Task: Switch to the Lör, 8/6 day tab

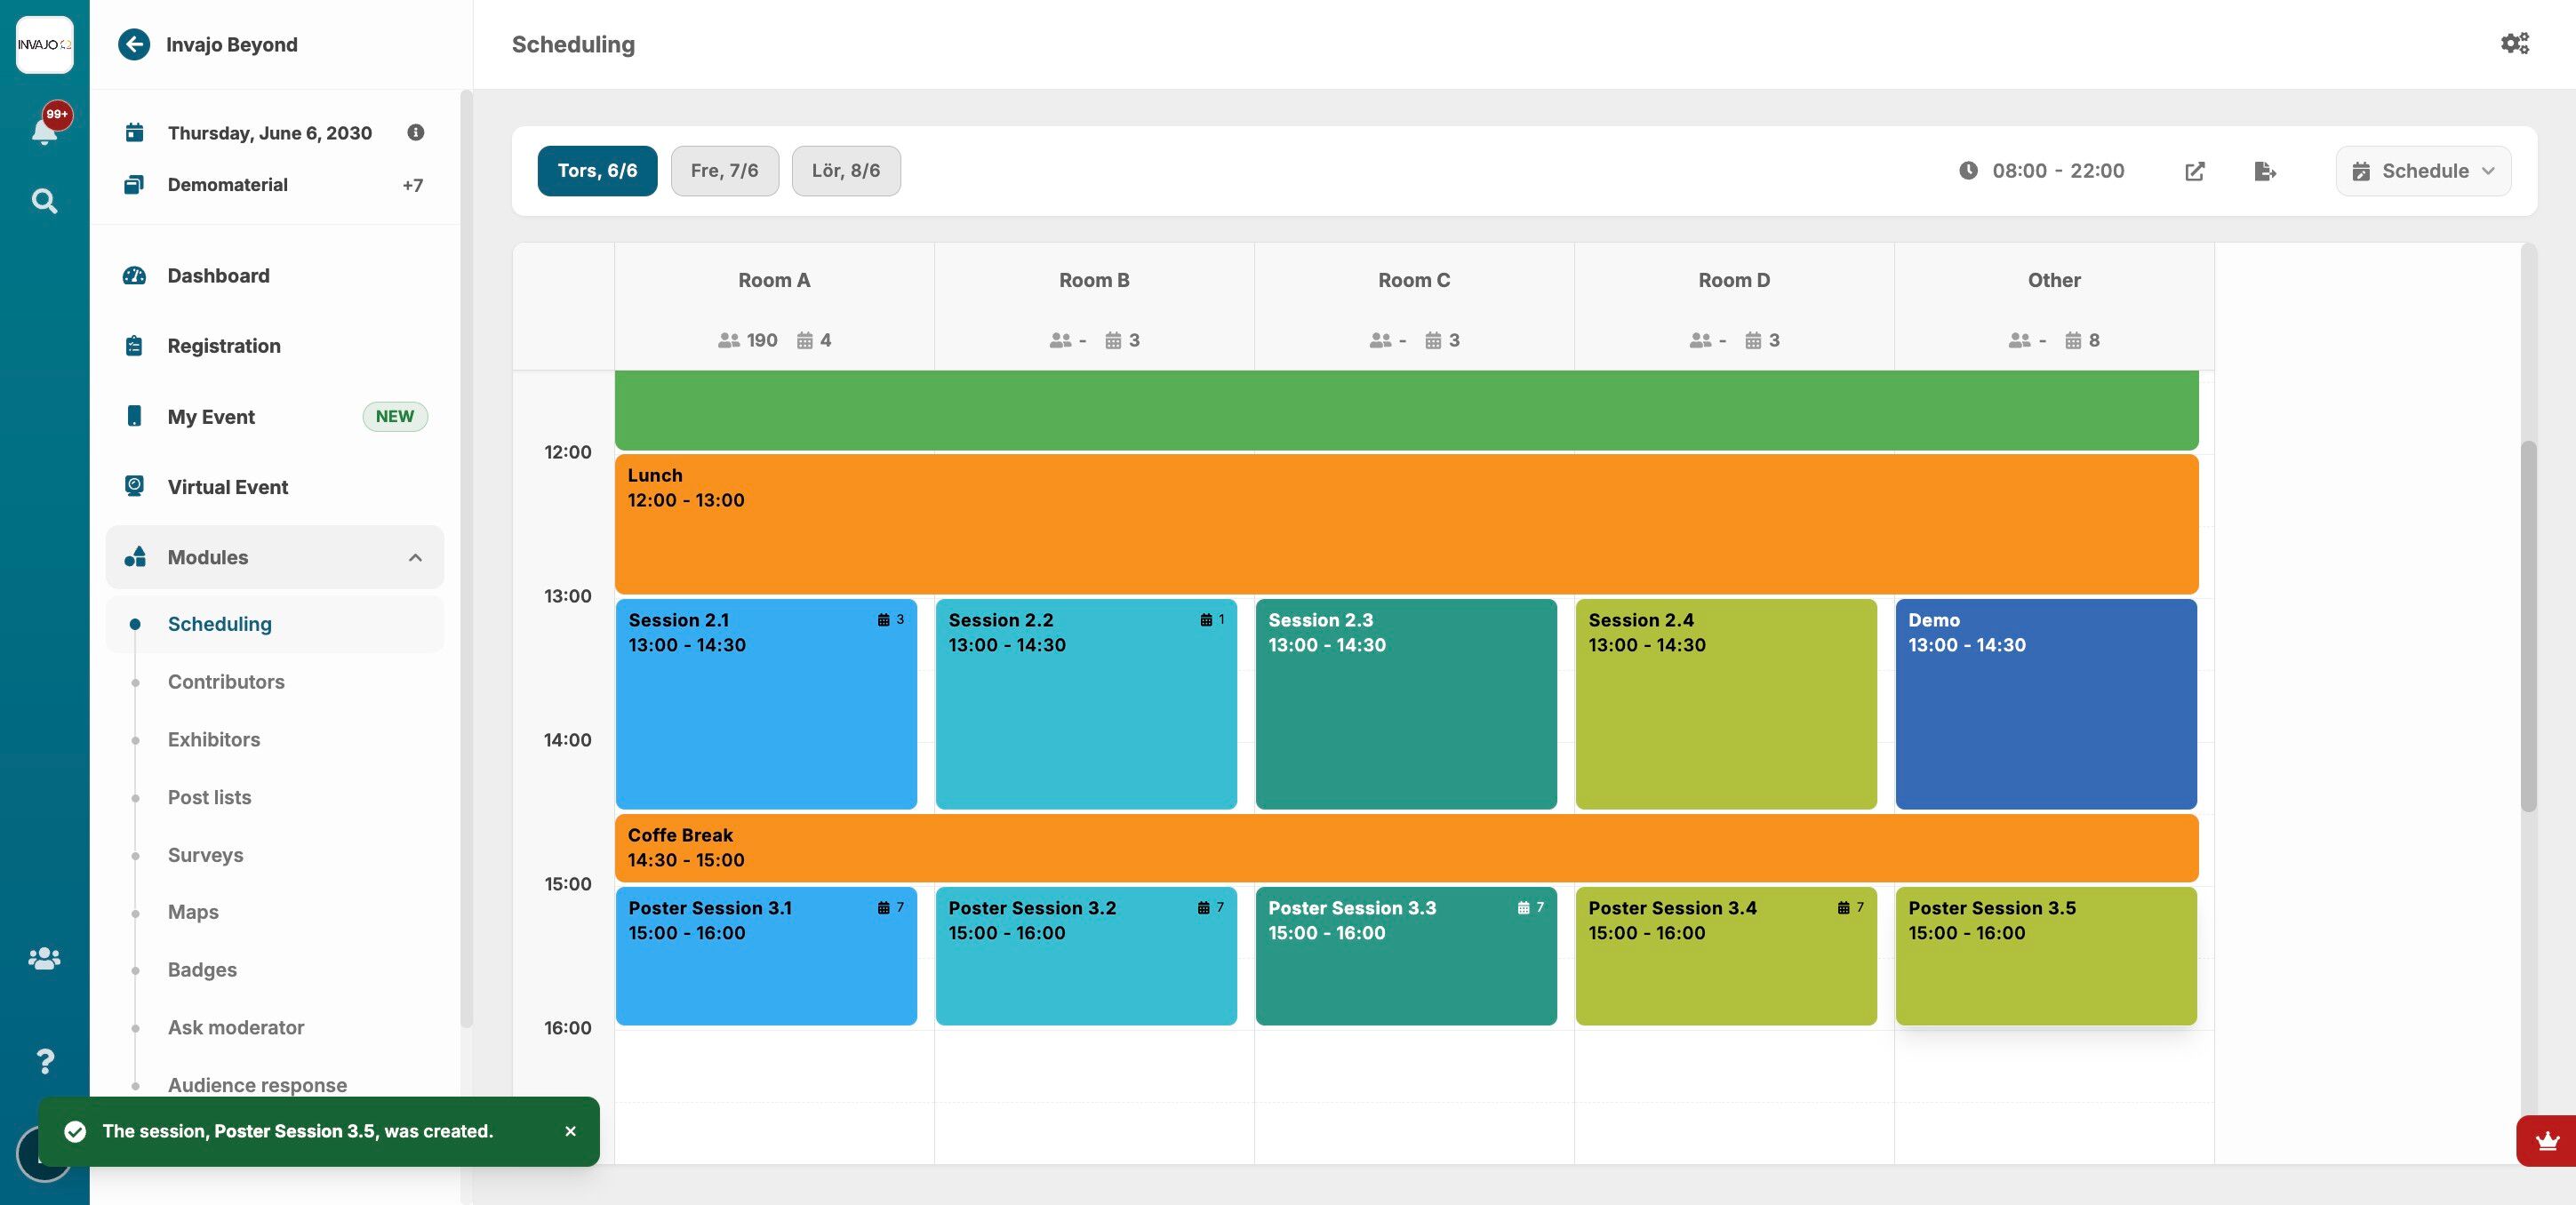Action: pos(845,171)
